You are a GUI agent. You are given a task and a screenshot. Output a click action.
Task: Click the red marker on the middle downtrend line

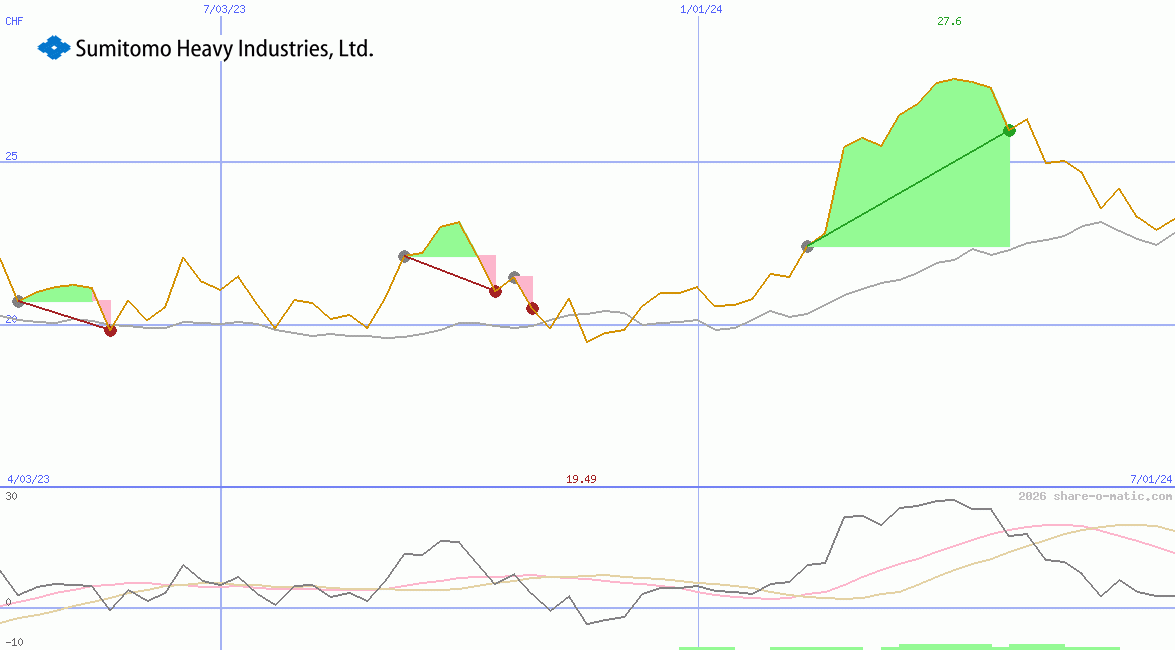click(496, 291)
